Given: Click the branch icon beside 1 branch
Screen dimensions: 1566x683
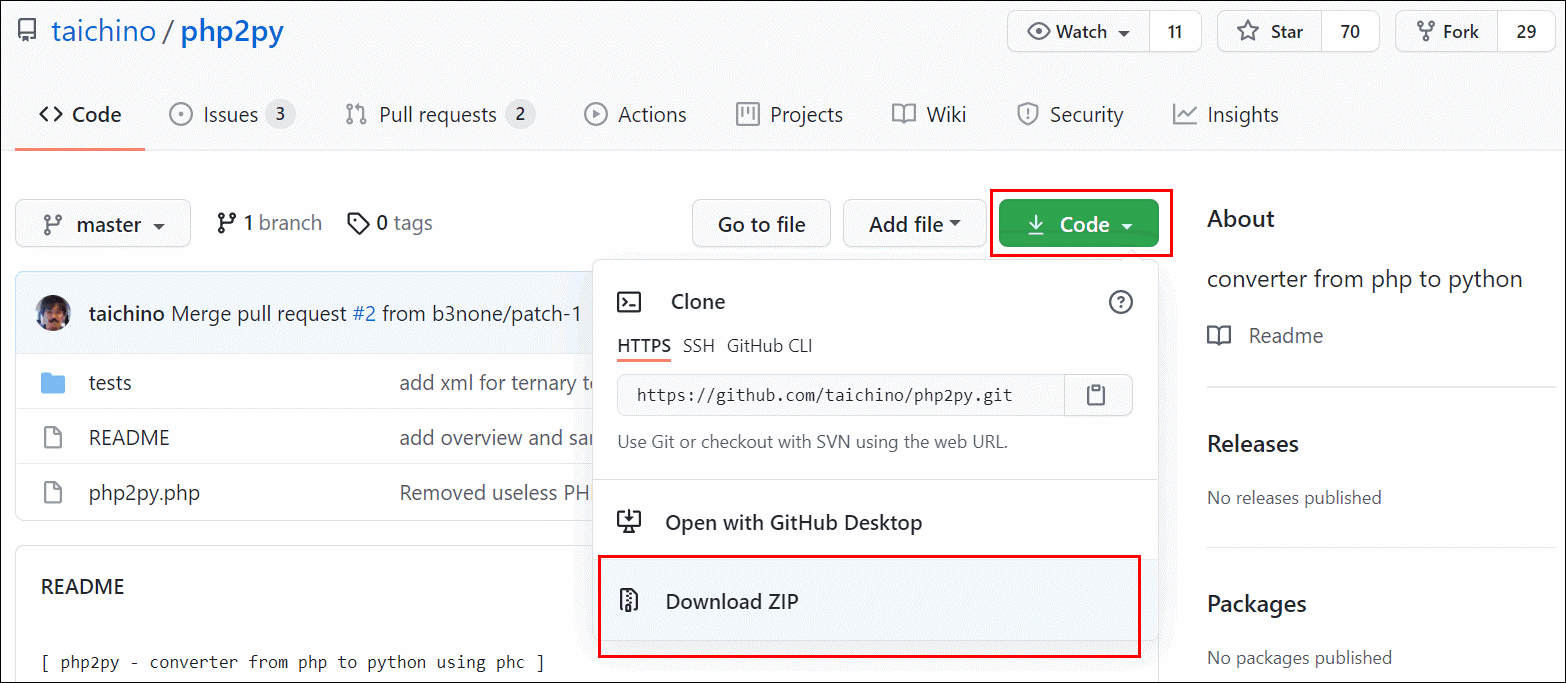Looking at the screenshot, I should [x=226, y=223].
